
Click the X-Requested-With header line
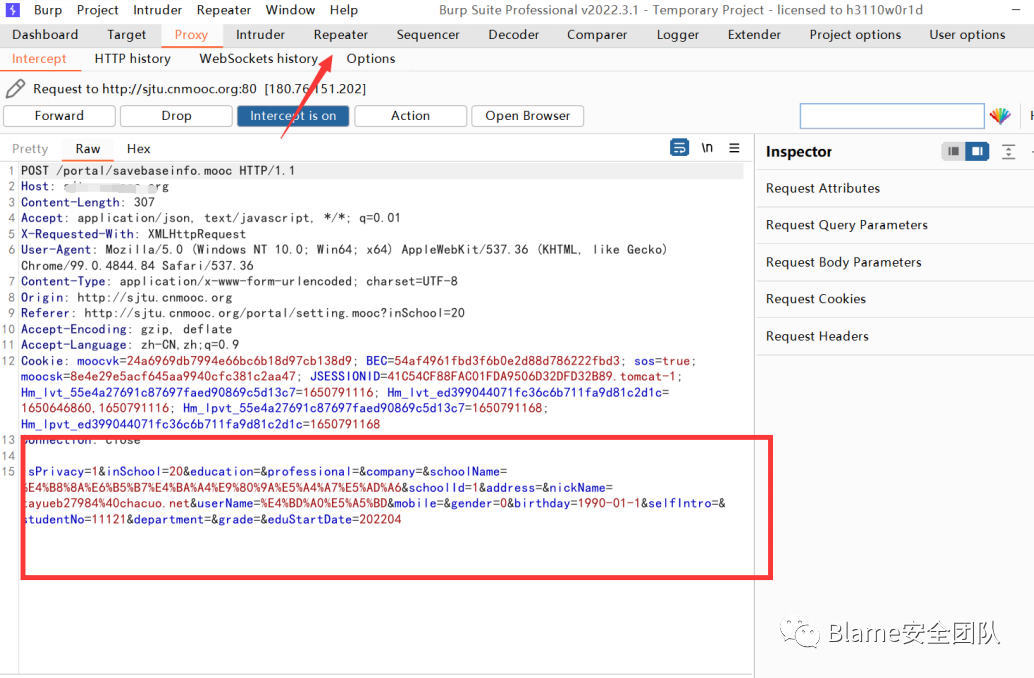coord(133,234)
